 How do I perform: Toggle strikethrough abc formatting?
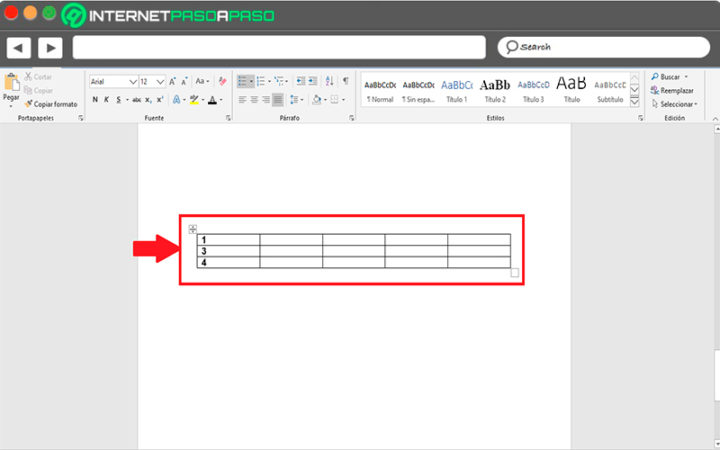136,100
